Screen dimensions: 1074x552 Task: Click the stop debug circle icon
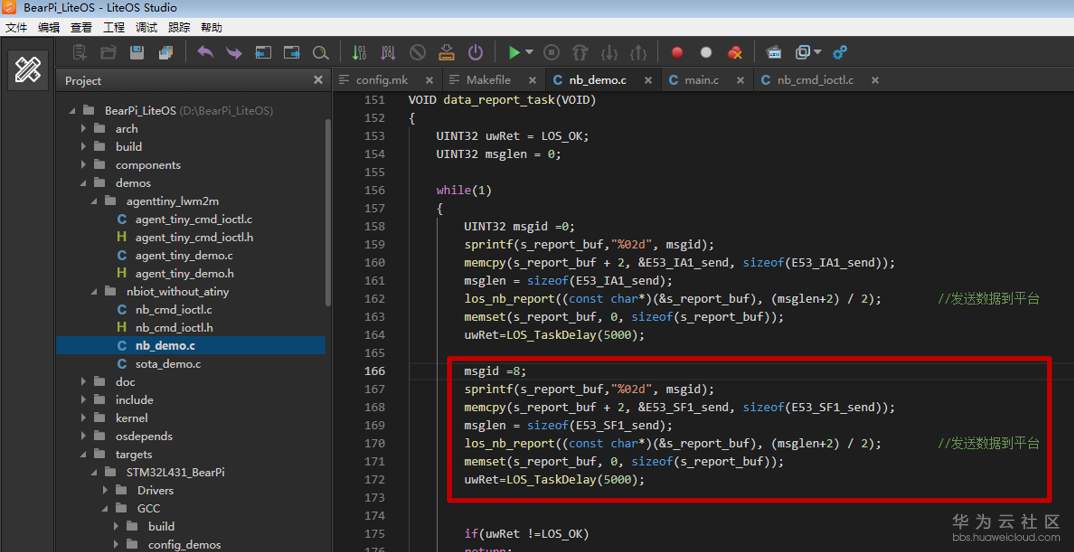(552, 53)
